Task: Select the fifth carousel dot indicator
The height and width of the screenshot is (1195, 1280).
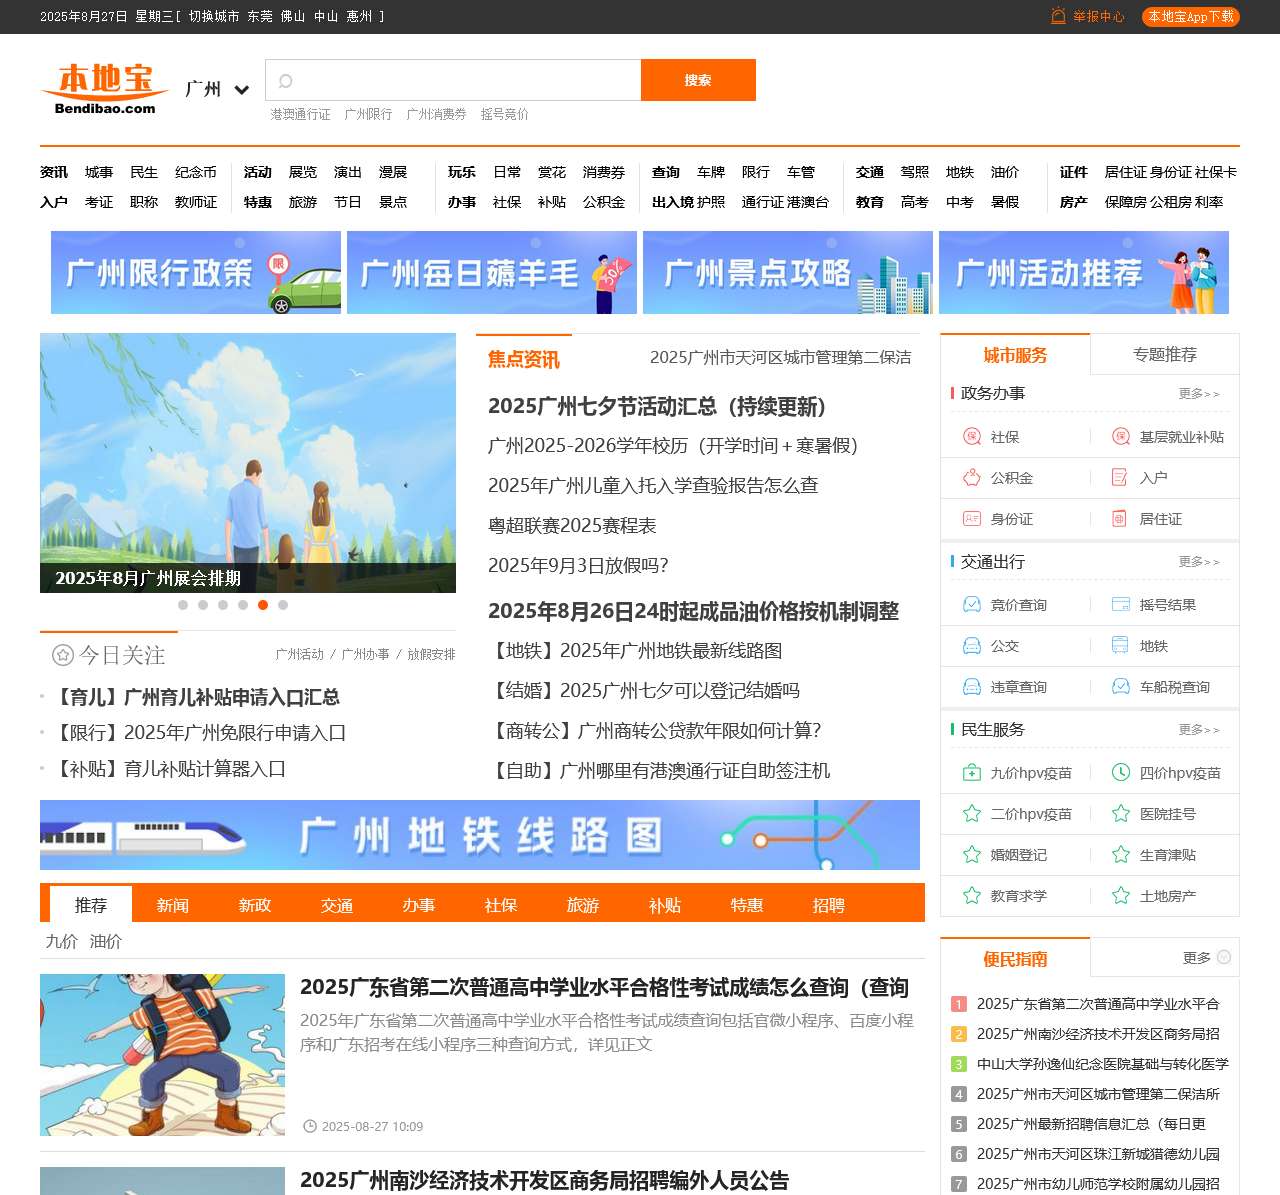Action: 263,605
